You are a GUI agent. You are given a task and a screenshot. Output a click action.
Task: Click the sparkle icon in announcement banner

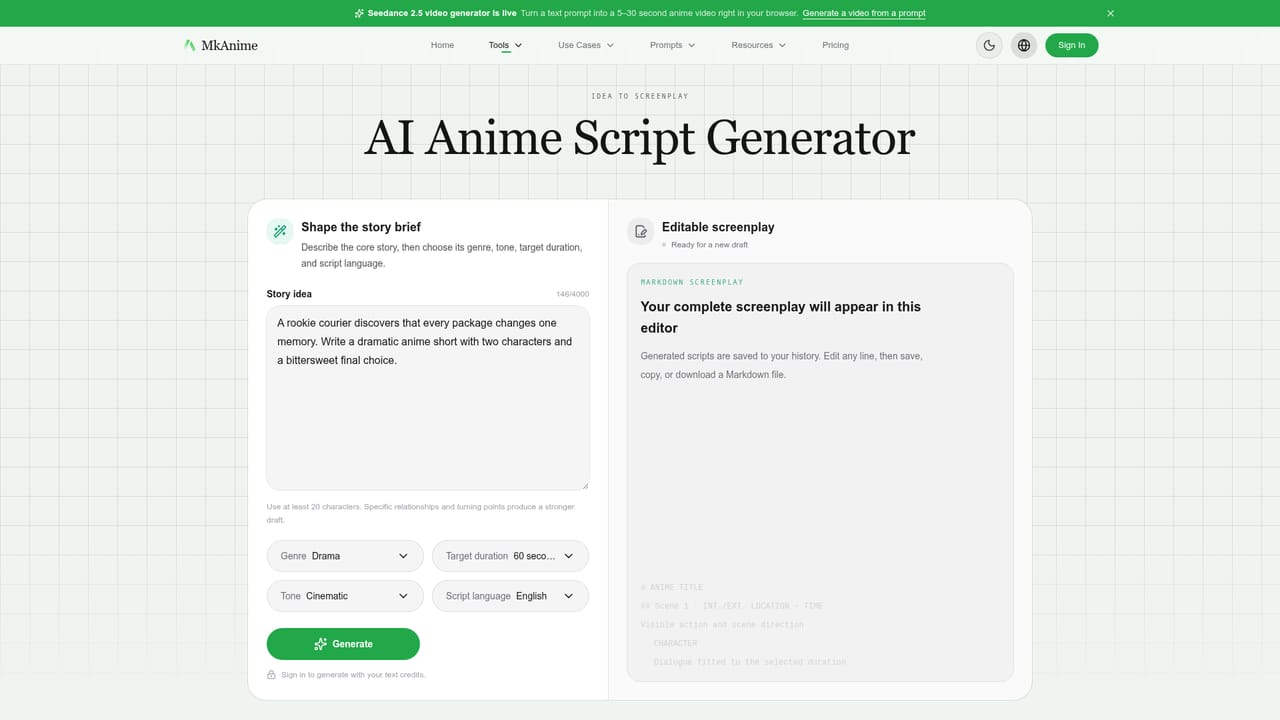[x=359, y=13]
